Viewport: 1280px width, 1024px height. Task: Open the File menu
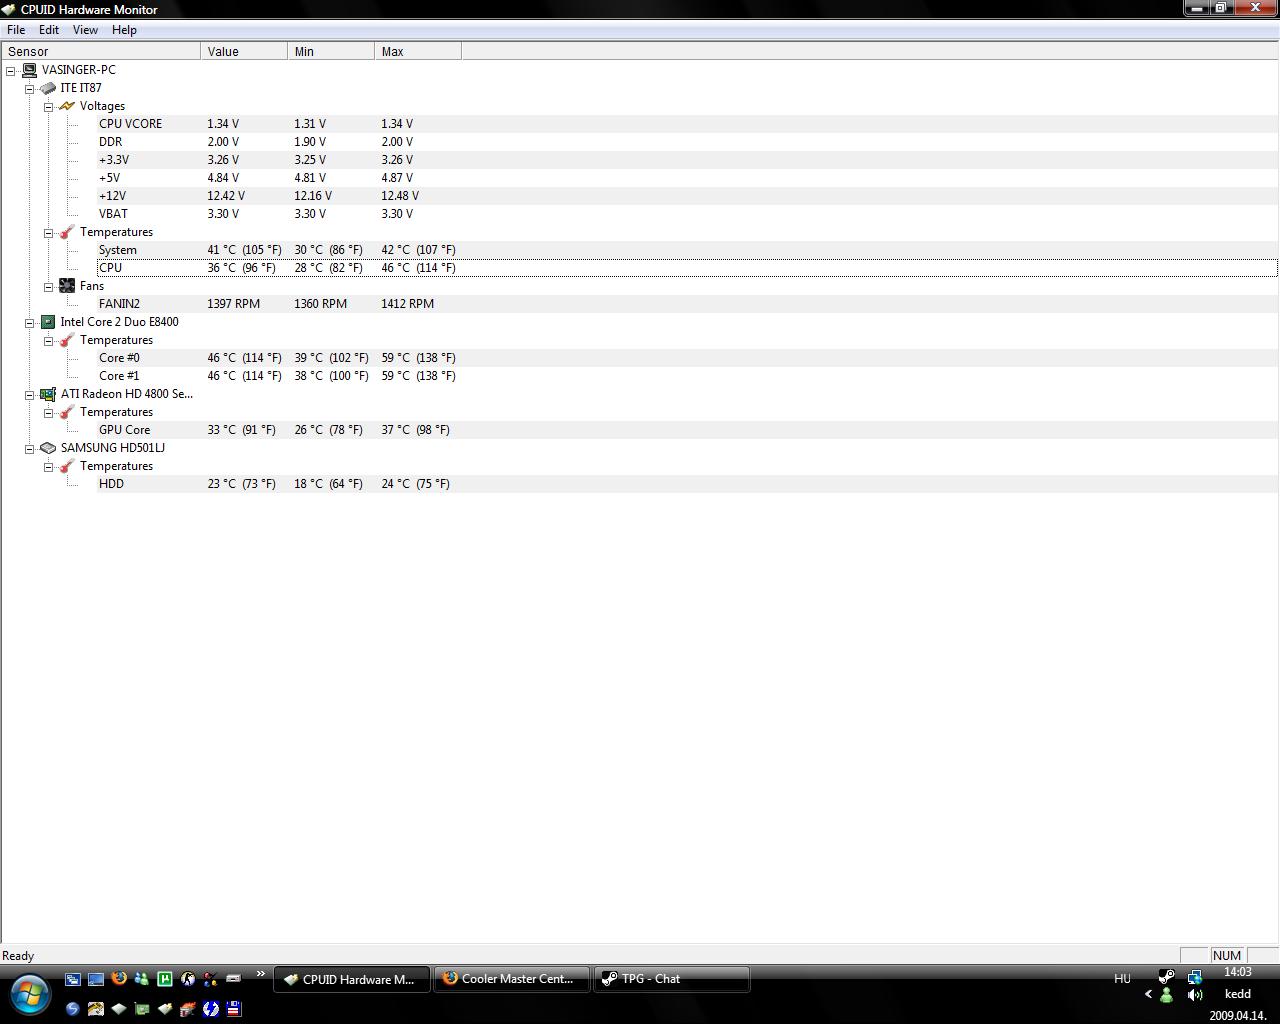[16, 30]
